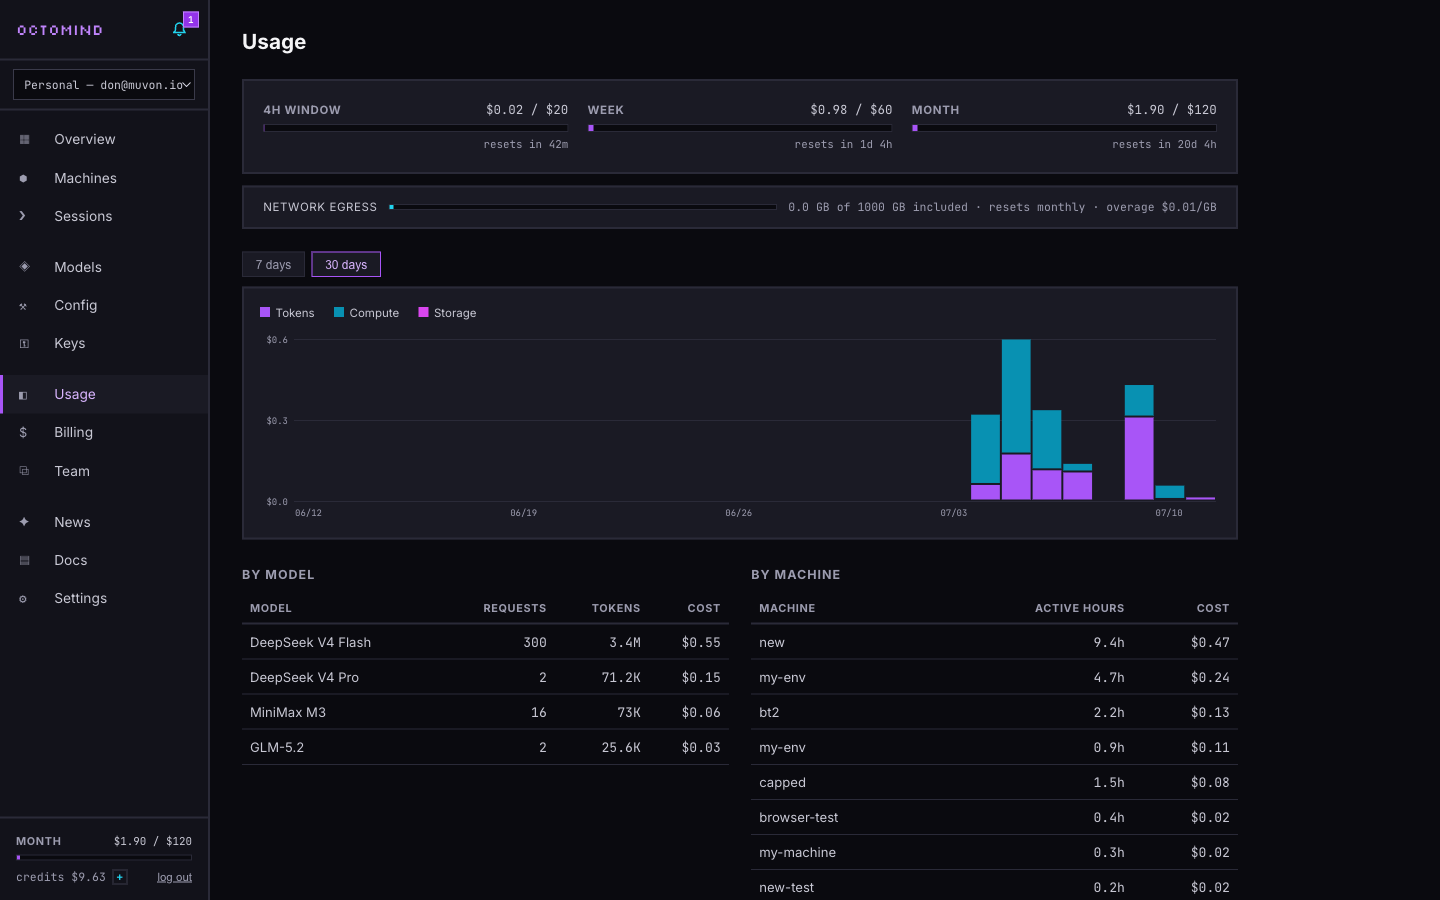1440x900 pixels.
Task: Select the 30 days range
Action: tap(346, 264)
